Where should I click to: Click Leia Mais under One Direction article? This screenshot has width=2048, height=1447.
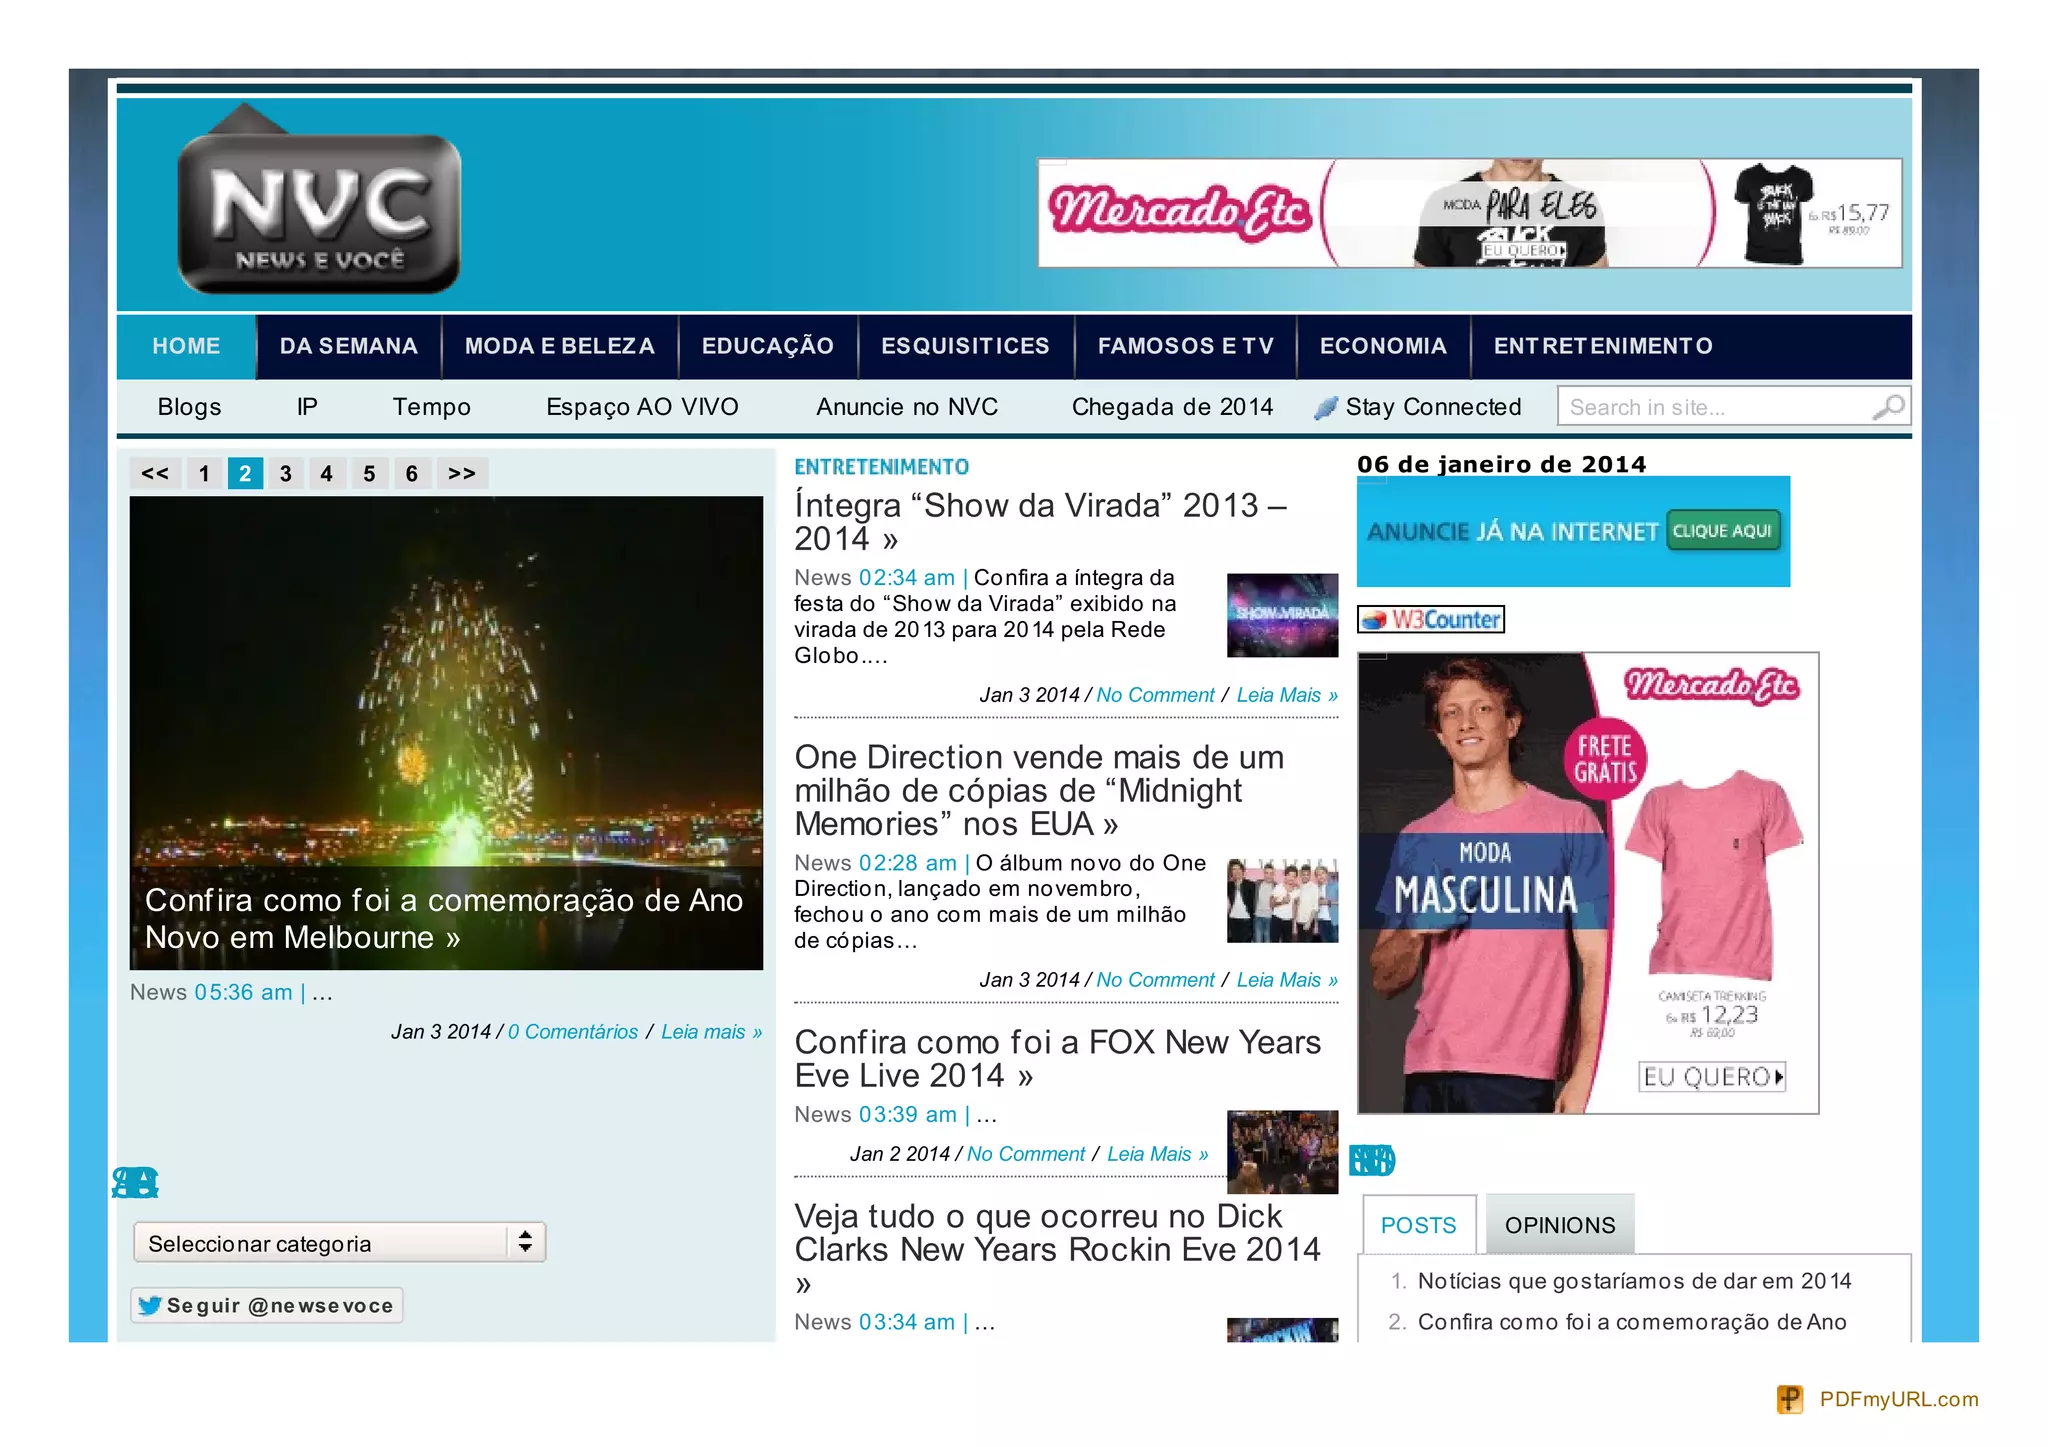pyautogui.click(x=1286, y=980)
